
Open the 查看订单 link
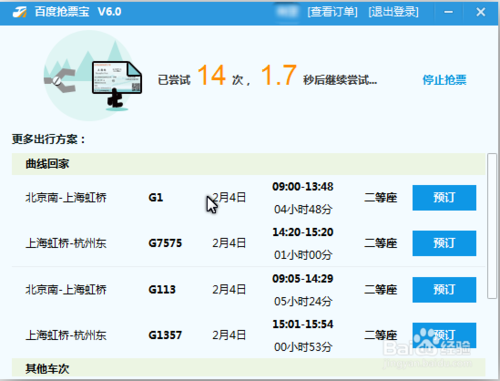coord(332,12)
